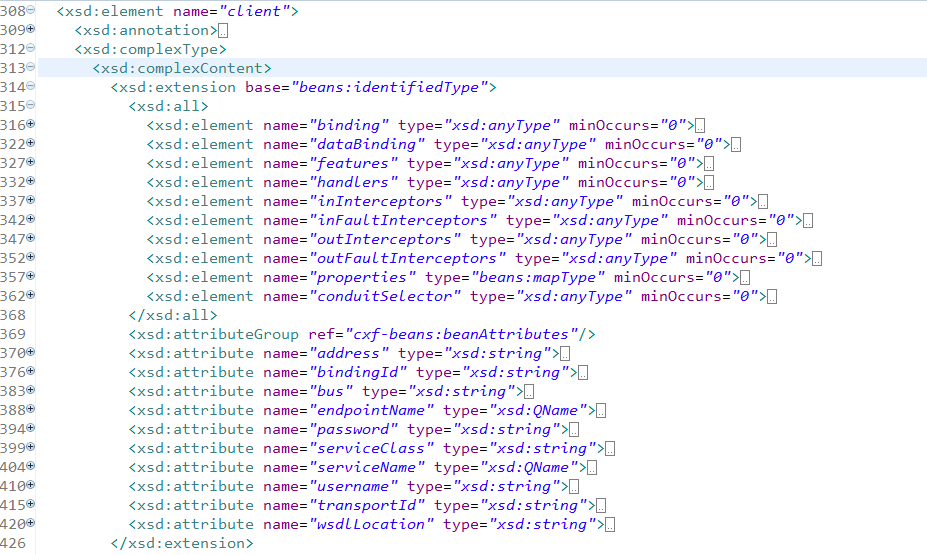Image resolution: width=927 pixels, height=555 pixels.
Task: Click the "beans:identifiedType" base value
Action: point(389,87)
